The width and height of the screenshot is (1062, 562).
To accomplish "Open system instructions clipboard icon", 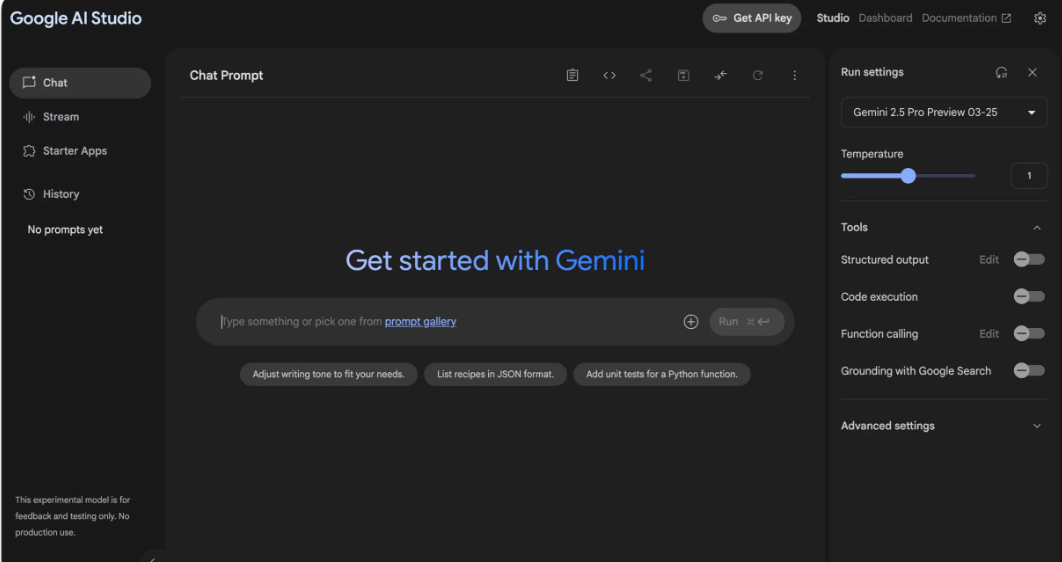I will tap(572, 75).
